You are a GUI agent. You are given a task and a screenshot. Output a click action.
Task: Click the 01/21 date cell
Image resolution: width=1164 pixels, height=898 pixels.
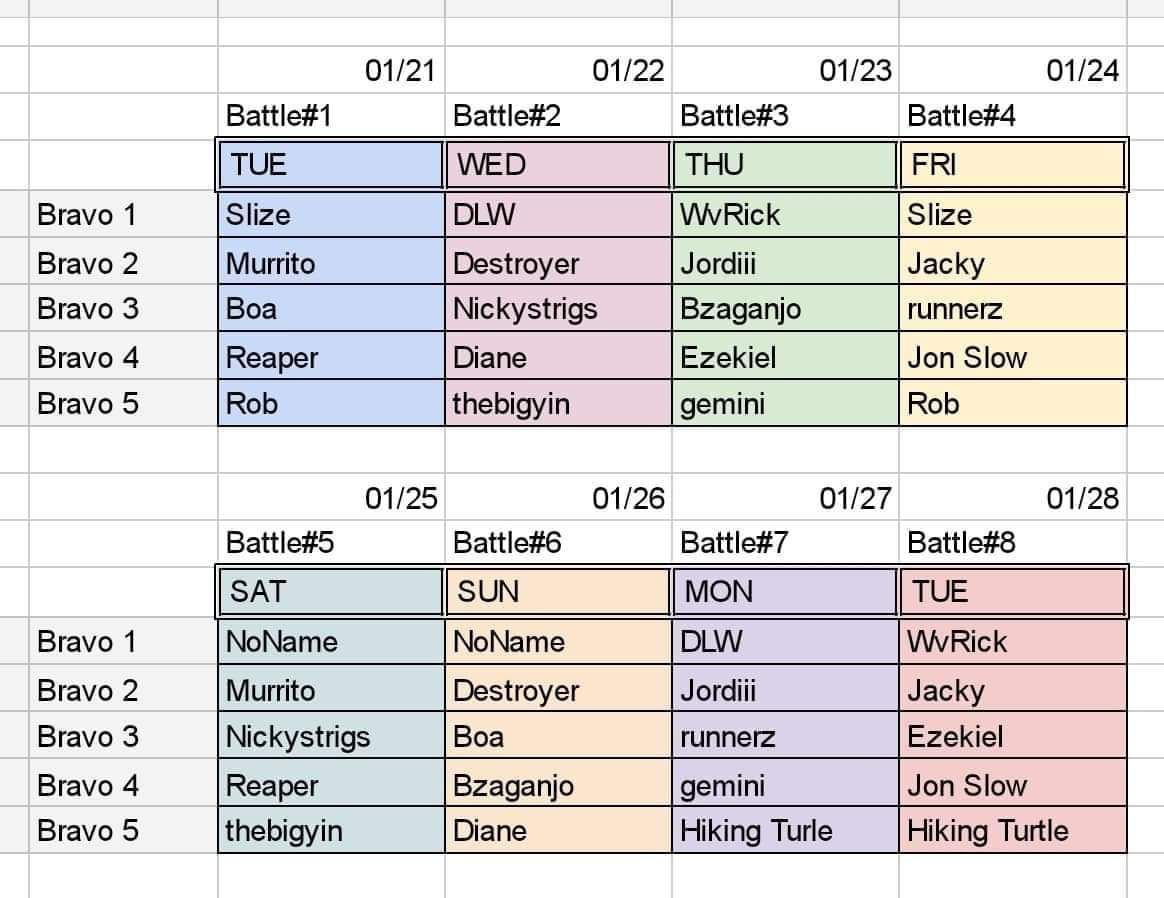coord(331,71)
